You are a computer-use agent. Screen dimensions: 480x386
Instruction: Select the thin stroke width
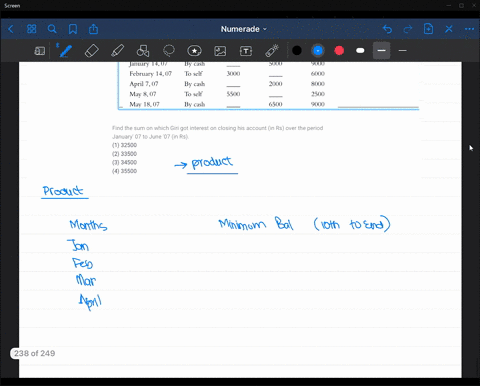402,51
